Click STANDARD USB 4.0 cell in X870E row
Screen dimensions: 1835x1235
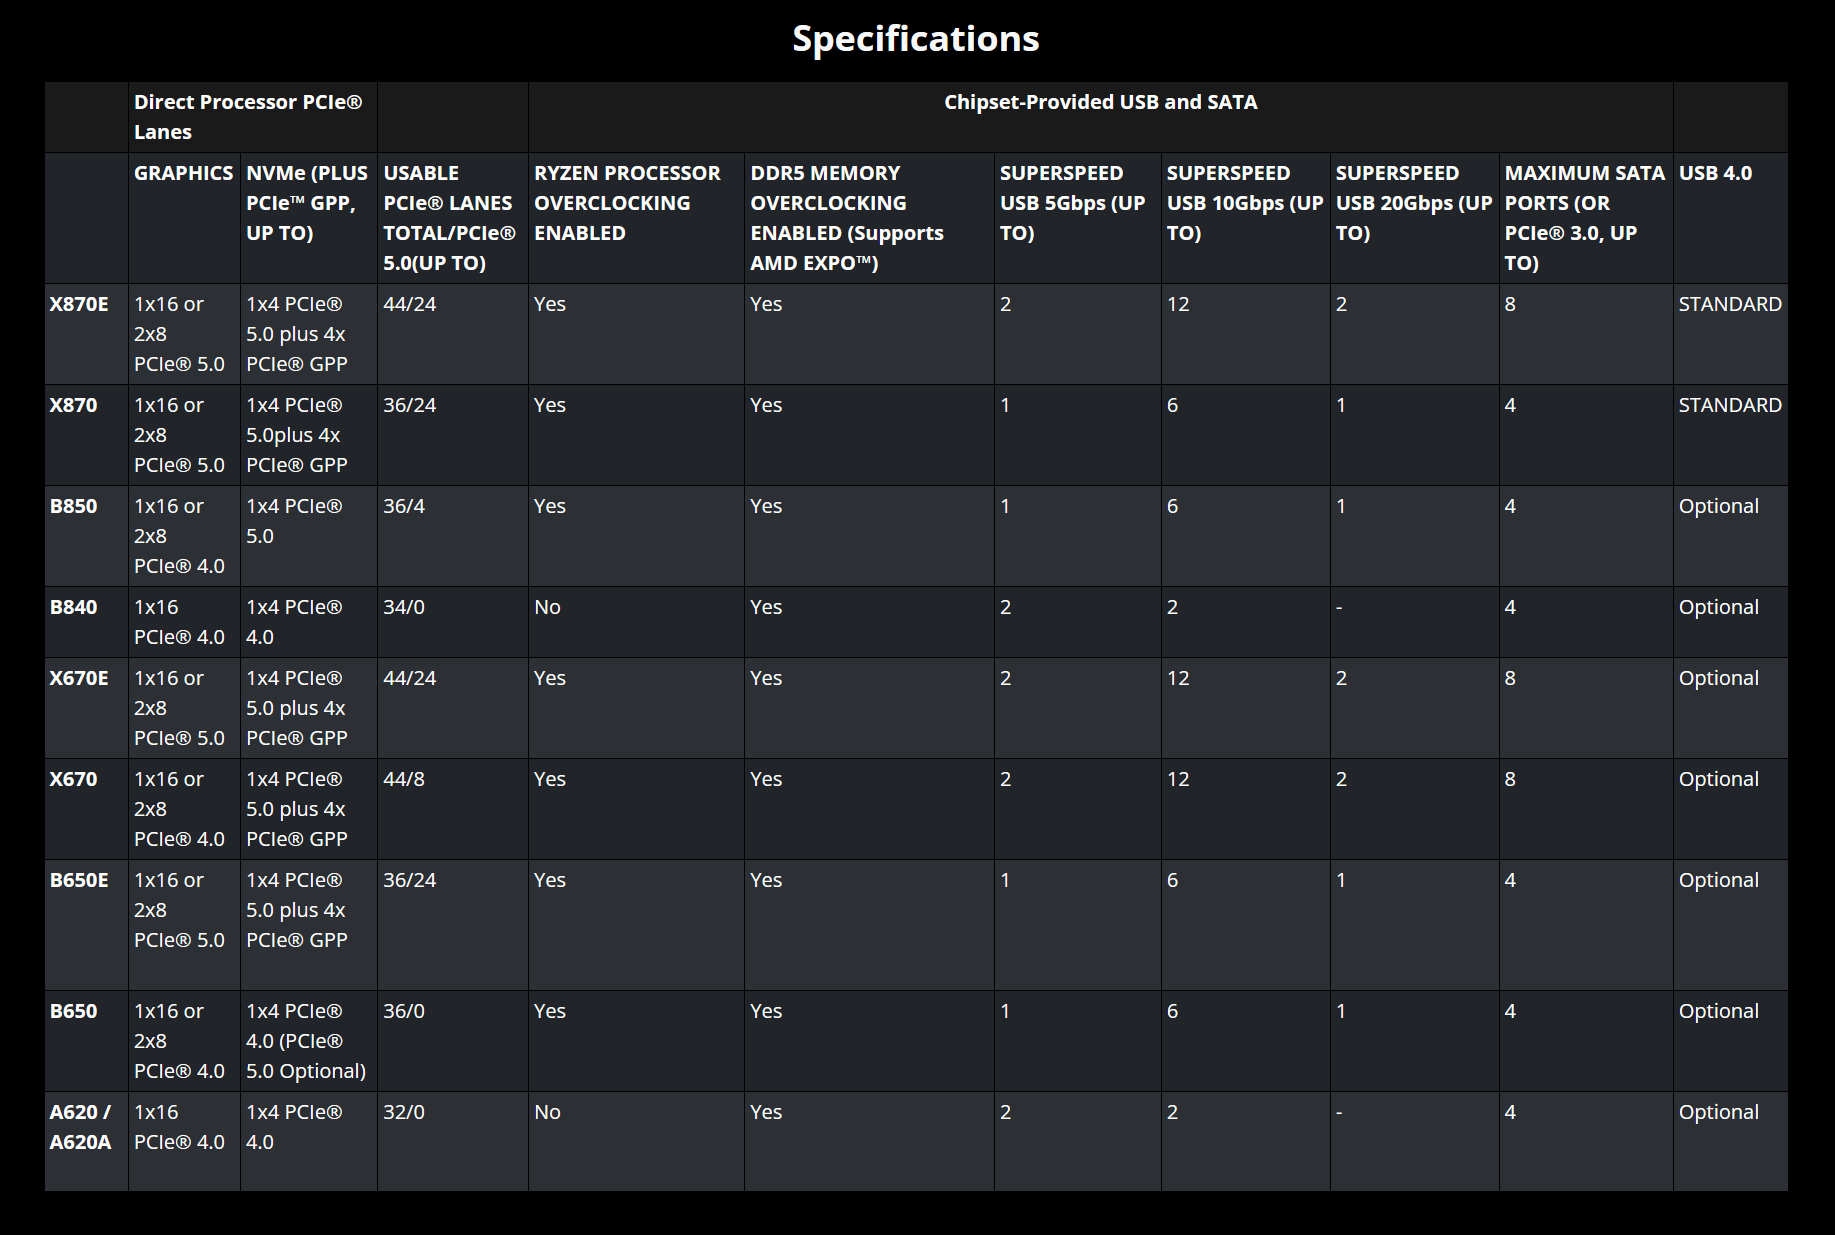[x=1730, y=334]
